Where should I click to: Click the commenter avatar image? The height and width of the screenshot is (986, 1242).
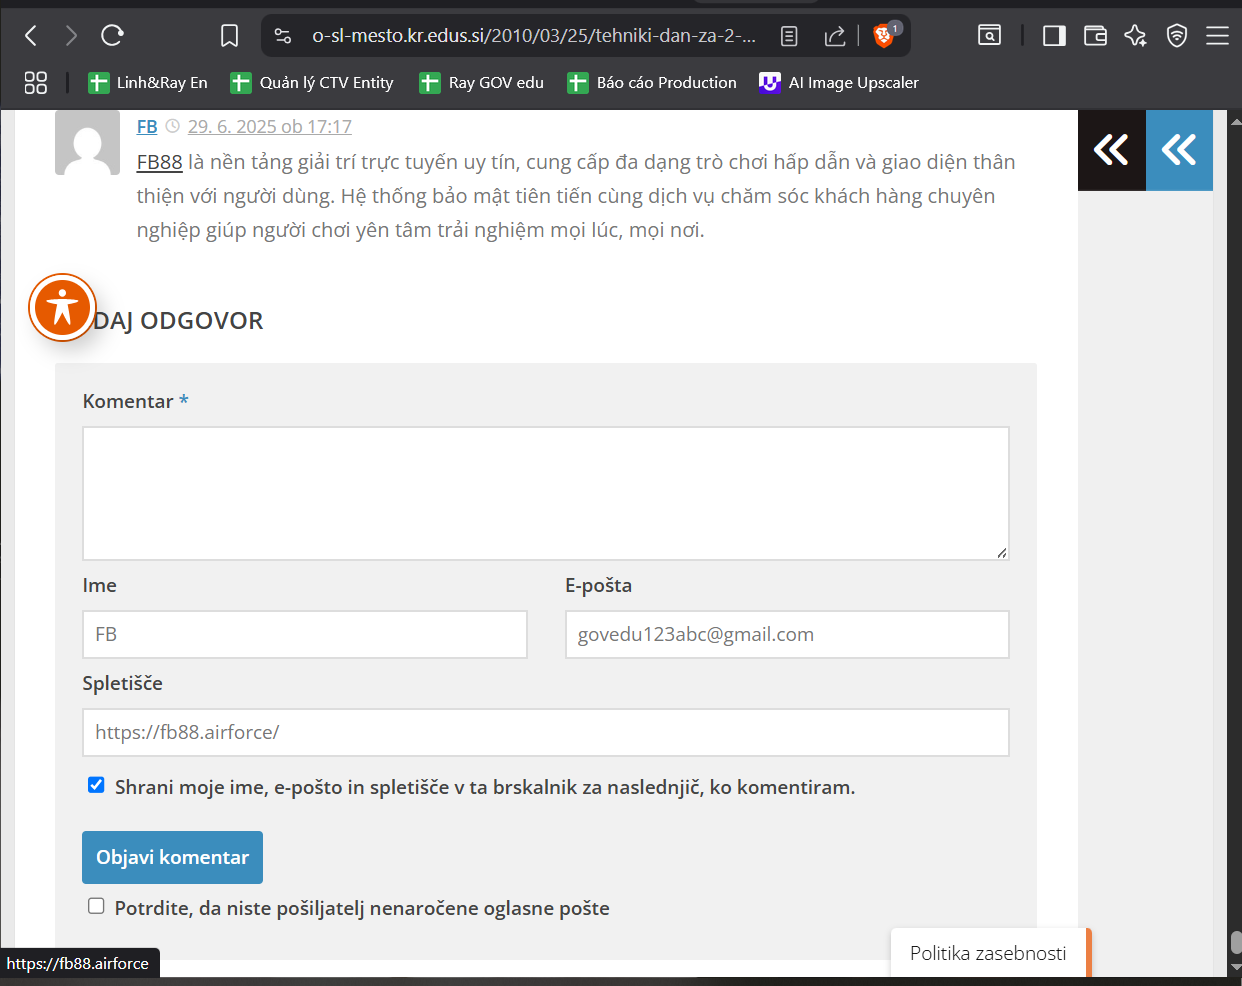click(x=88, y=142)
